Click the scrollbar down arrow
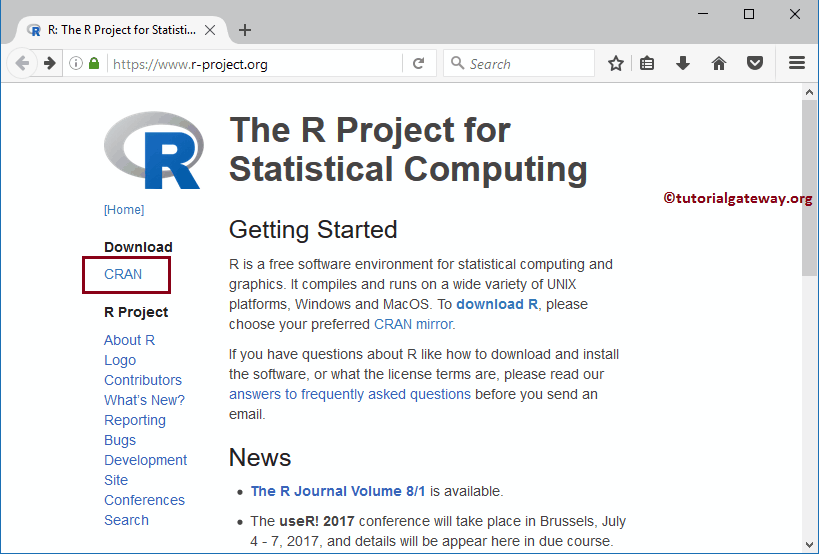The width and height of the screenshot is (819, 554). tap(810, 546)
